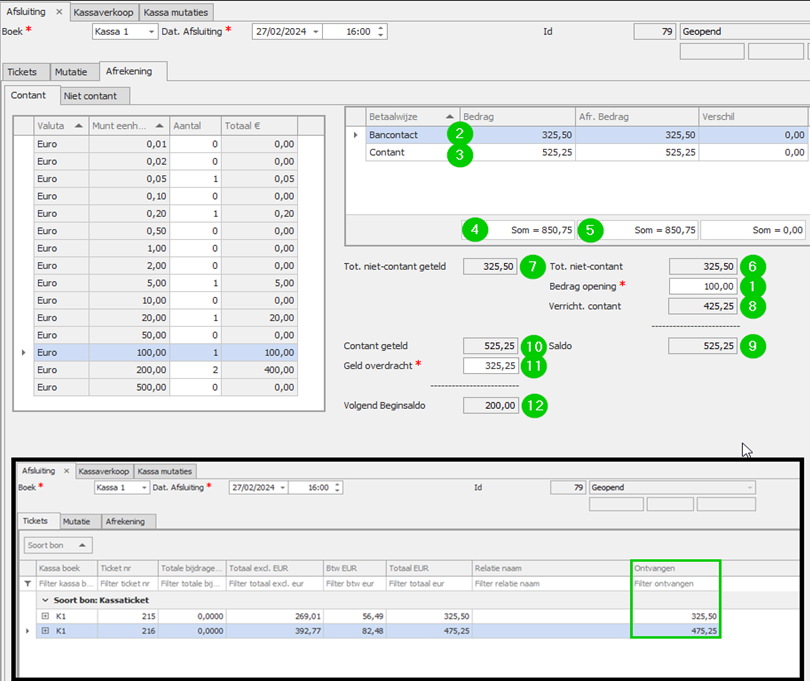Open the Kassa 1 dropdown in lower view
Screen dimensions: 810x681
point(144,487)
